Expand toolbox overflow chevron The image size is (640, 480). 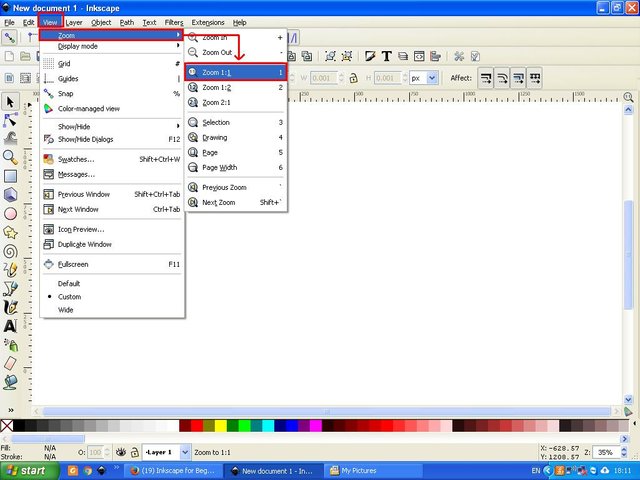click(x=11, y=410)
